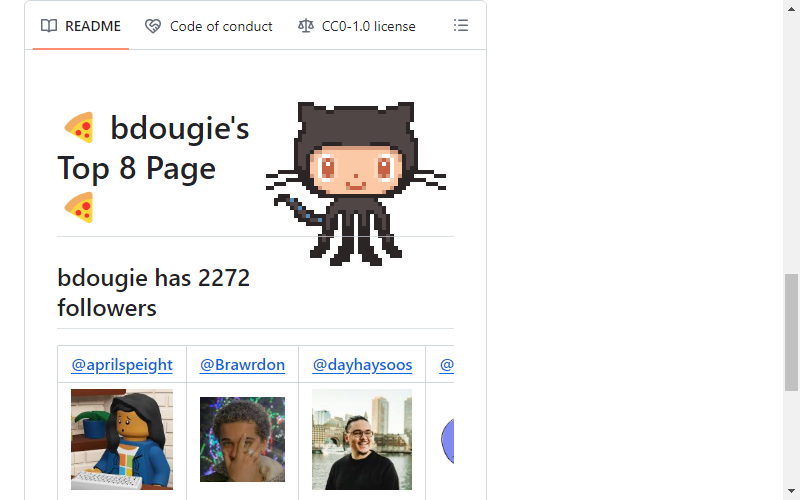Open the CC0-1.0 license tab
Screen dimensions: 800x500
point(357,26)
